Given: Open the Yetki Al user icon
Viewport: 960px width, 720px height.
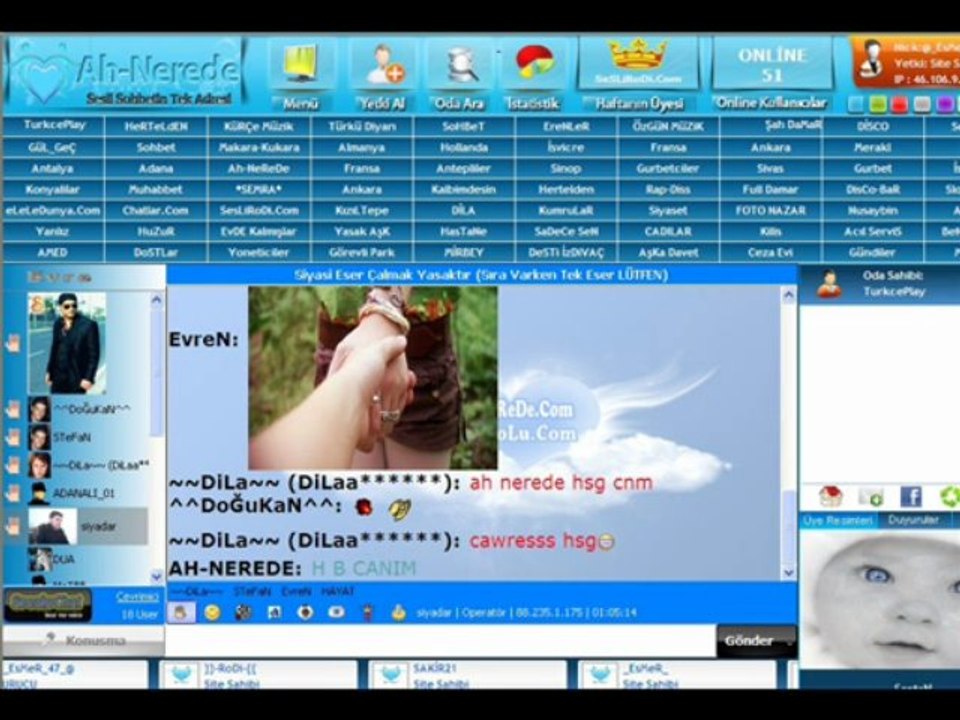Looking at the screenshot, I should [x=384, y=64].
